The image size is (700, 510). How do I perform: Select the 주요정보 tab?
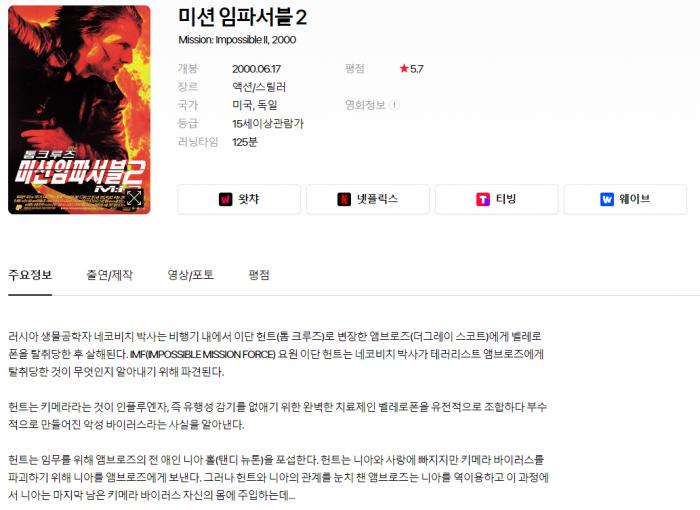[x=30, y=275]
